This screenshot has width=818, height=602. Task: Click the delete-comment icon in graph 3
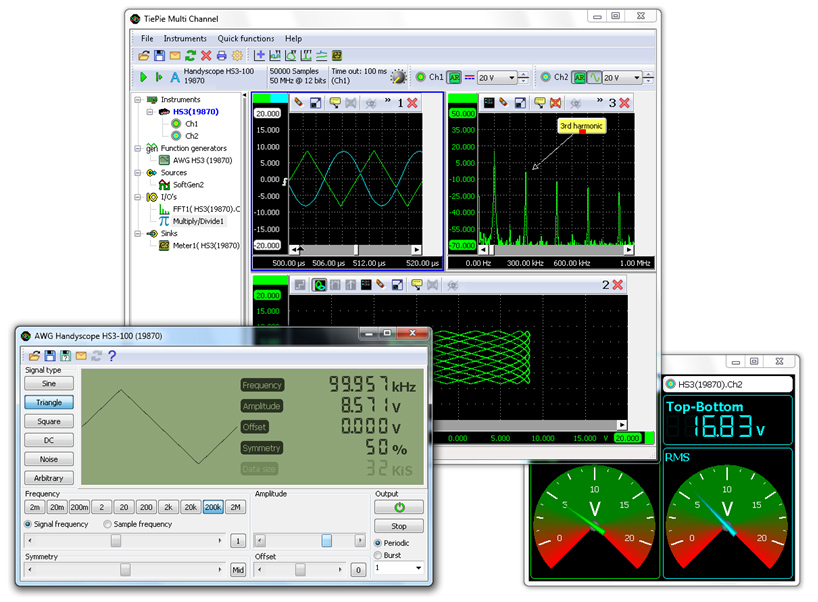(x=556, y=103)
